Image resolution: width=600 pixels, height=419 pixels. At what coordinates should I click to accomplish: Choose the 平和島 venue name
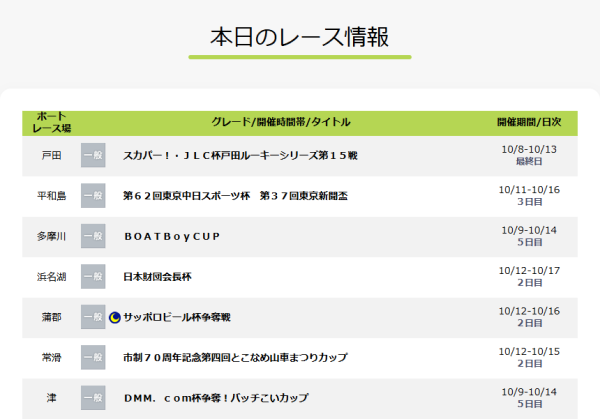tap(52, 196)
